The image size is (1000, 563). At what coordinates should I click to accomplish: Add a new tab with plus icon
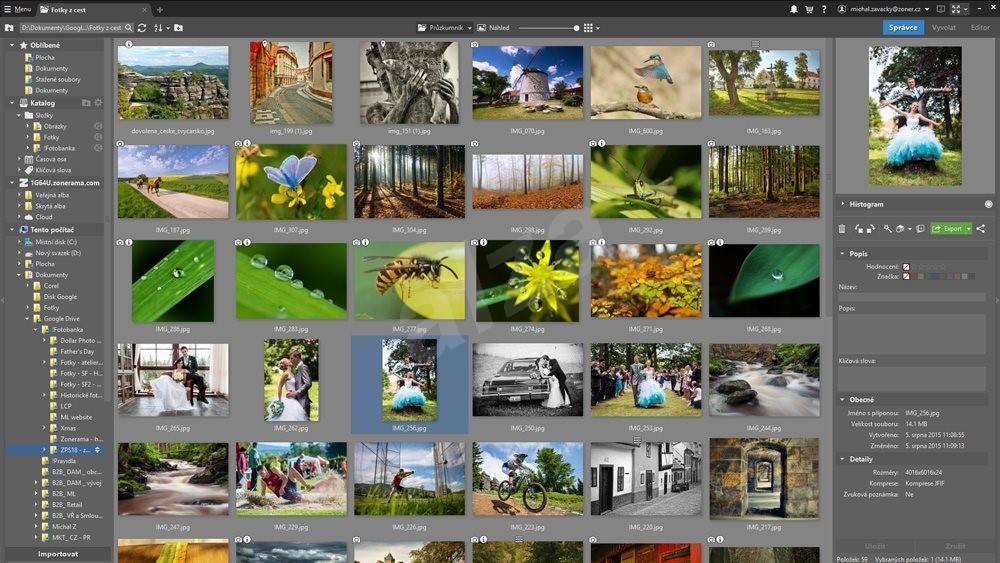click(x=159, y=10)
